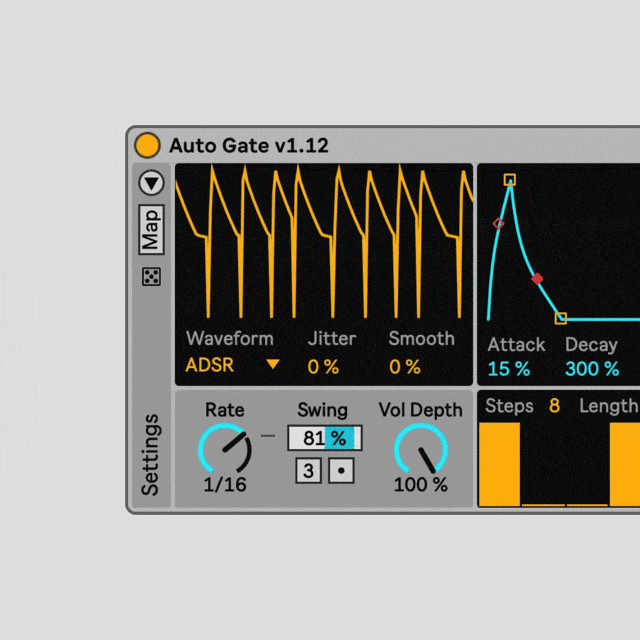Click the Swing 81 % slider
640x640 pixels.
(x=324, y=438)
